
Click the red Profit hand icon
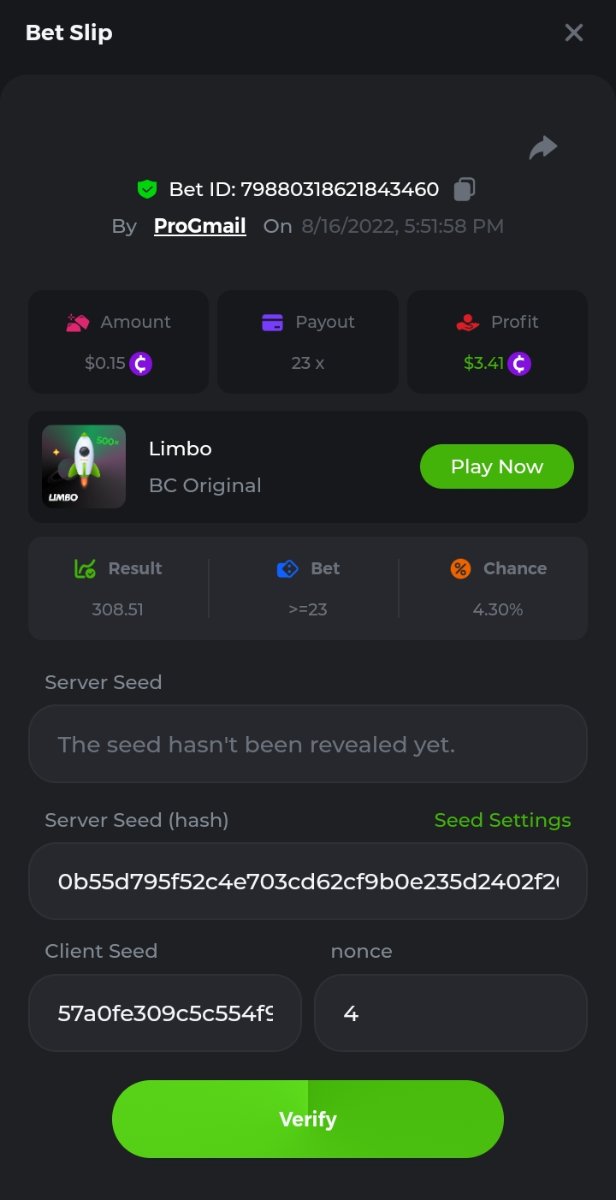467,322
